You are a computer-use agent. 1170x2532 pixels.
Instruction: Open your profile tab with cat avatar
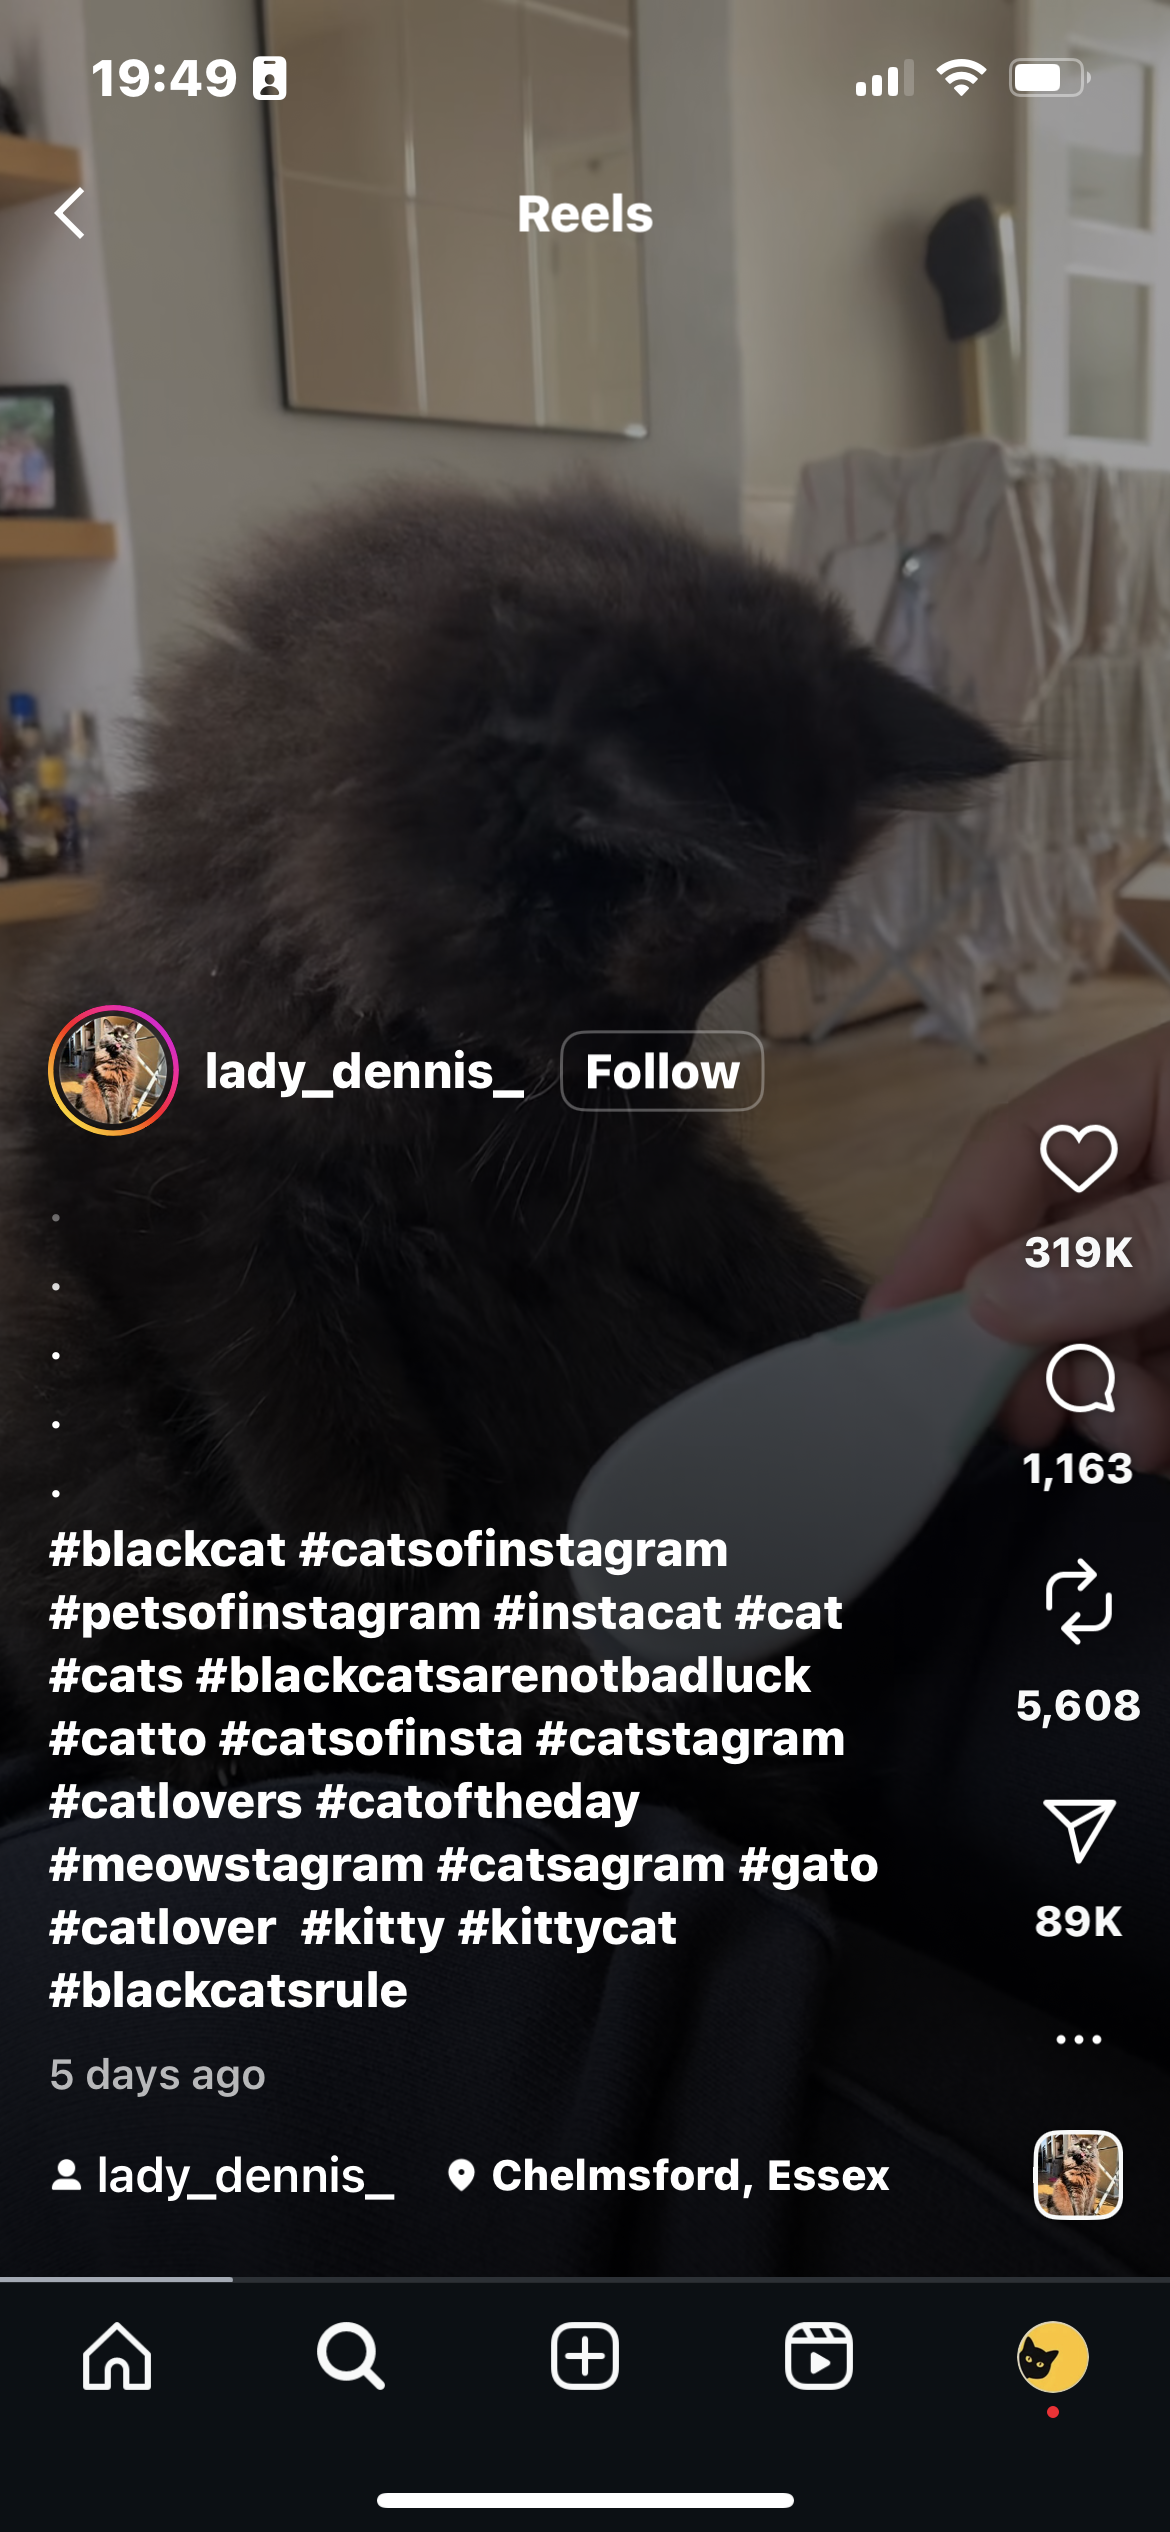point(1052,2356)
